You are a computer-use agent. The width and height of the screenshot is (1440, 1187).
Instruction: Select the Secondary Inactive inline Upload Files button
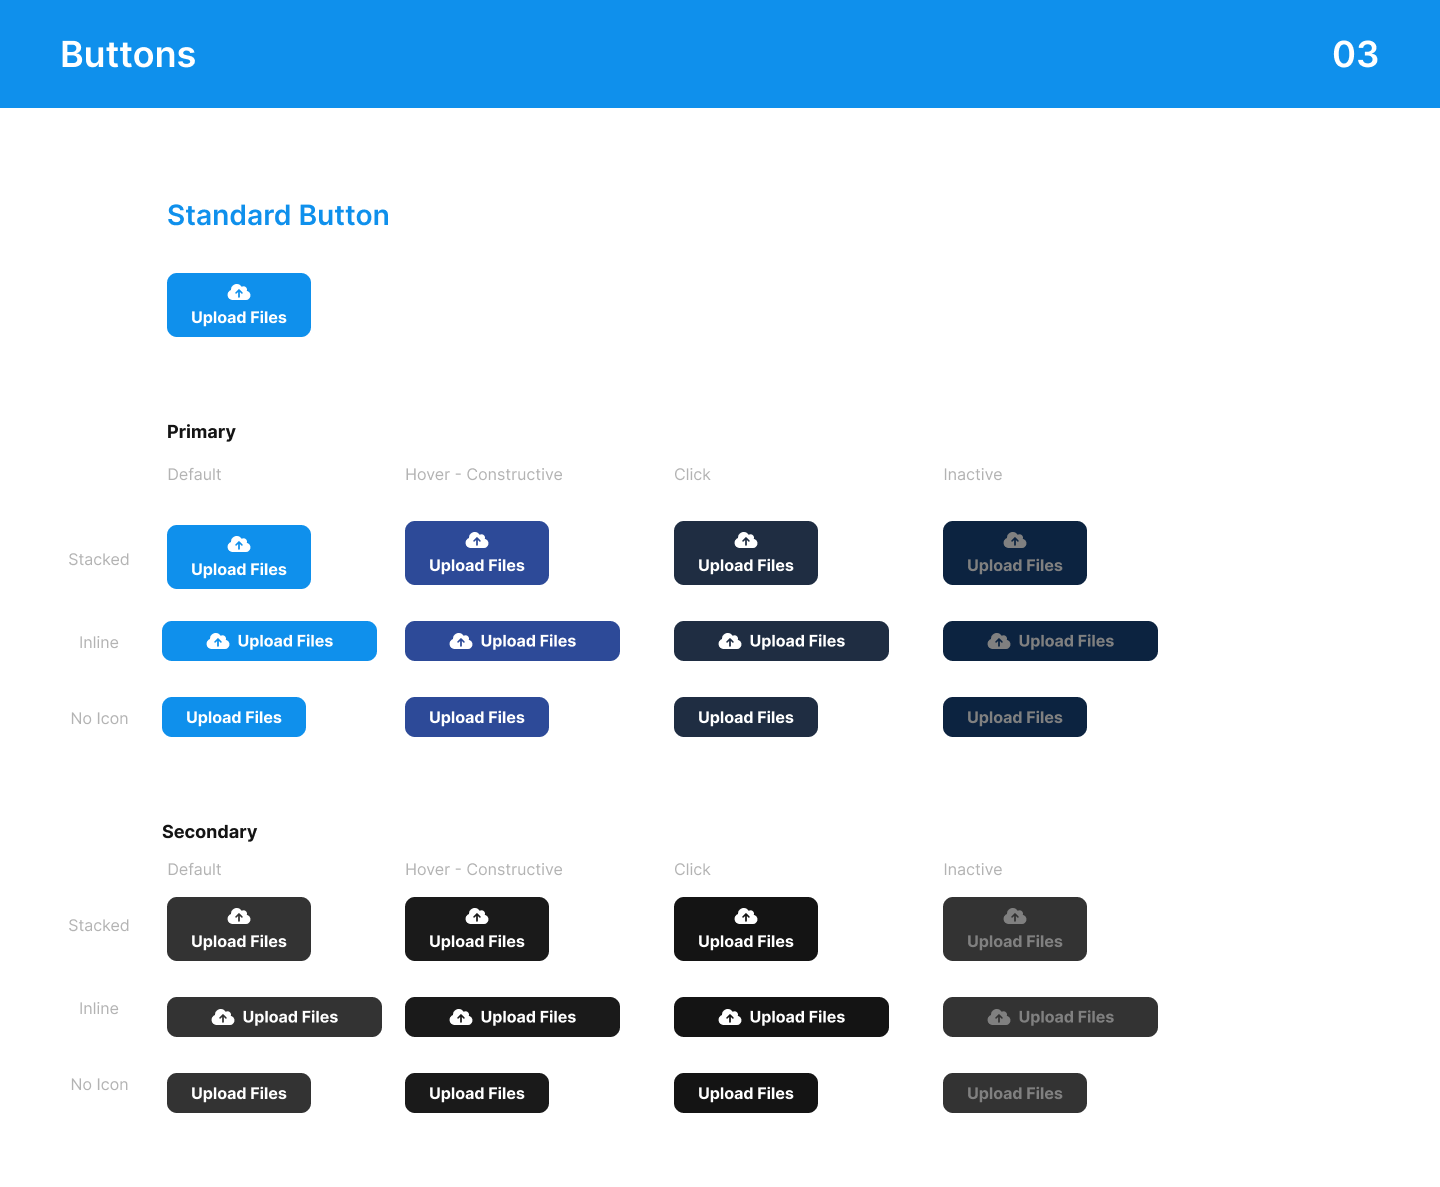[1050, 1017]
